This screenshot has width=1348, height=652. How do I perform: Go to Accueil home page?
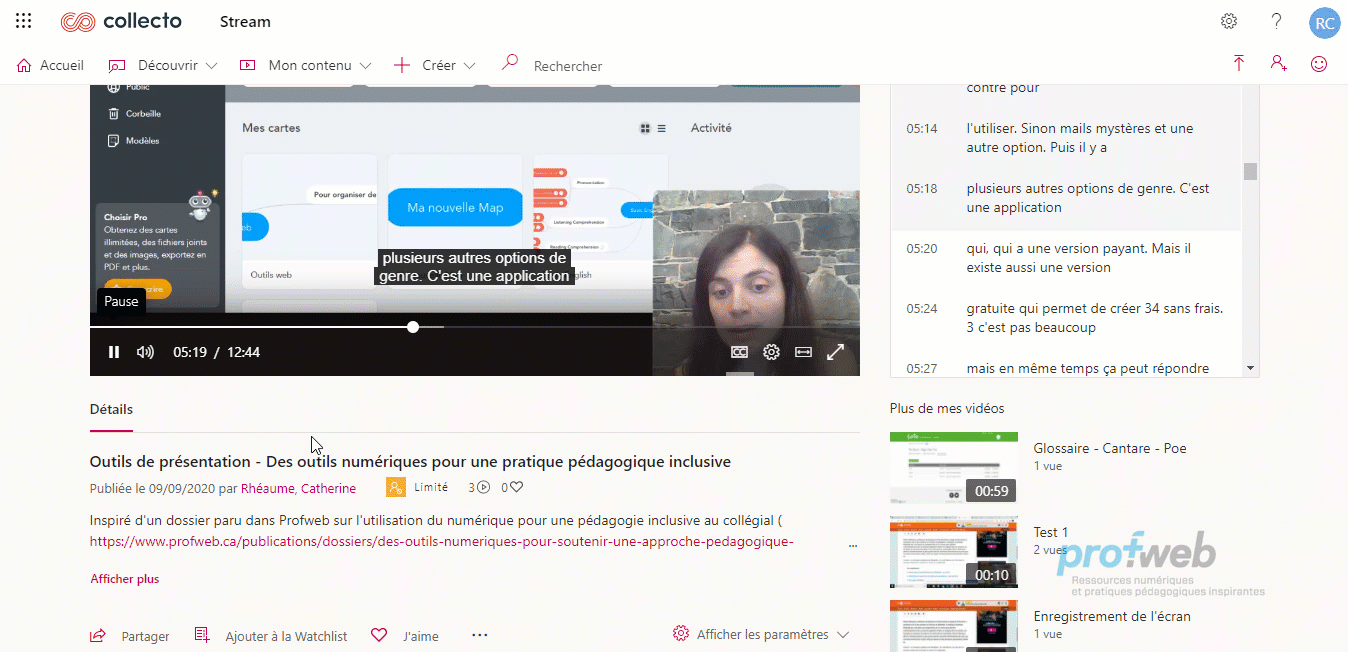[50, 65]
